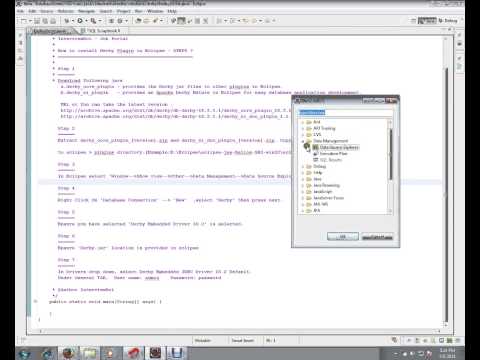This screenshot has height=360, width=480.
Task: Switch to the Java perspective button
Action: [427, 21]
